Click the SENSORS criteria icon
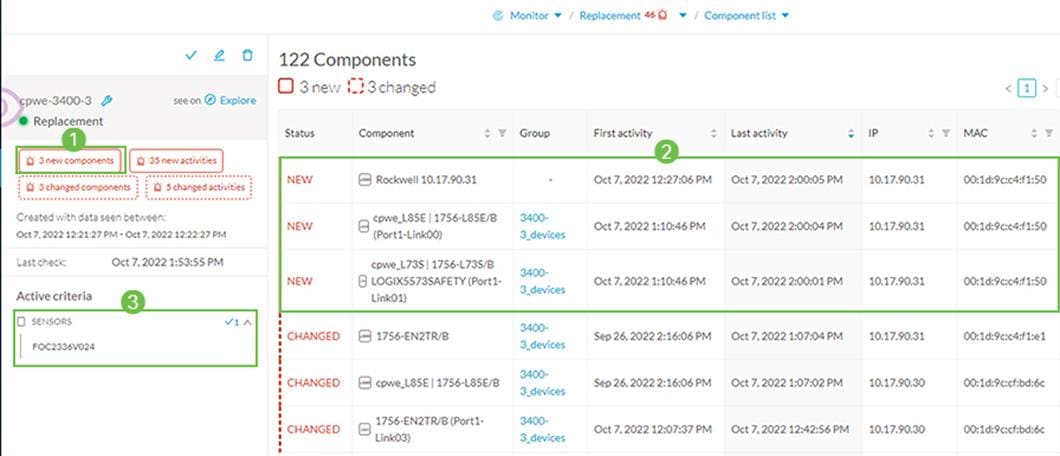Viewport: 1060px width, 456px height. click(x=22, y=322)
